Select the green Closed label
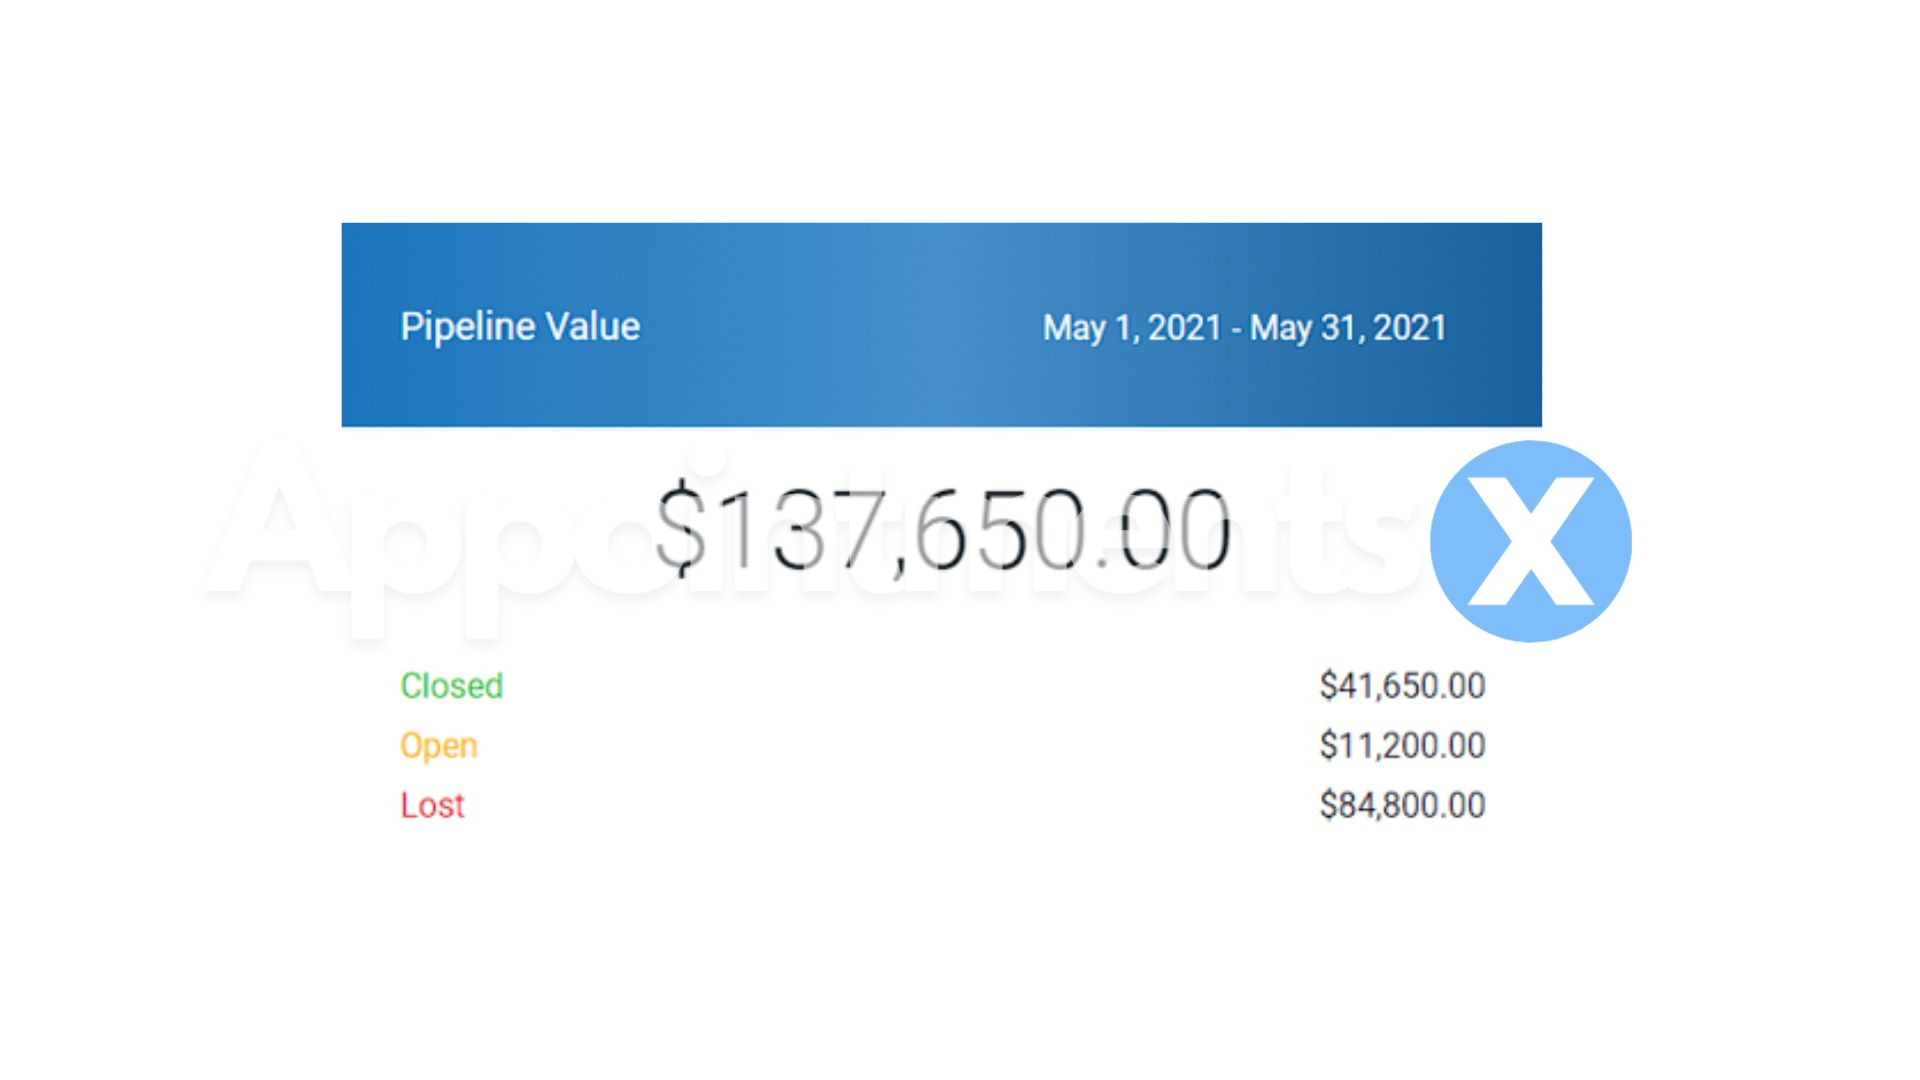 click(x=452, y=686)
